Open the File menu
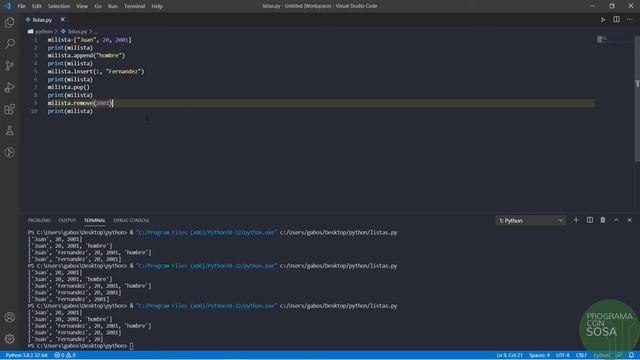The height and width of the screenshot is (360, 640). pos(21,6)
